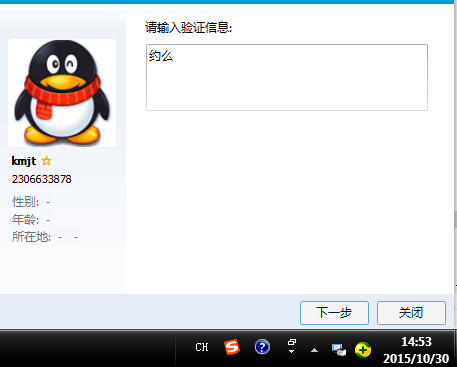The height and width of the screenshot is (367, 457).
Task: Click the QQ penguin avatar picture
Action: tap(62, 93)
